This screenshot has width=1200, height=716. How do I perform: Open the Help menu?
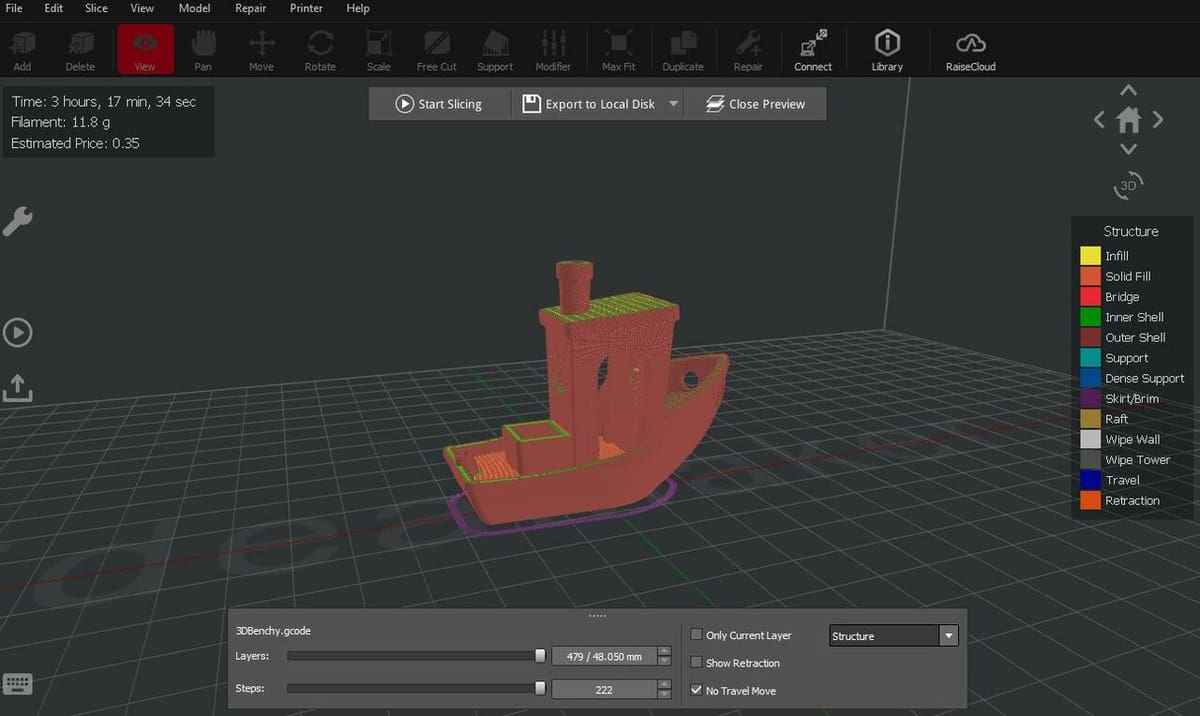(x=357, y=8)
